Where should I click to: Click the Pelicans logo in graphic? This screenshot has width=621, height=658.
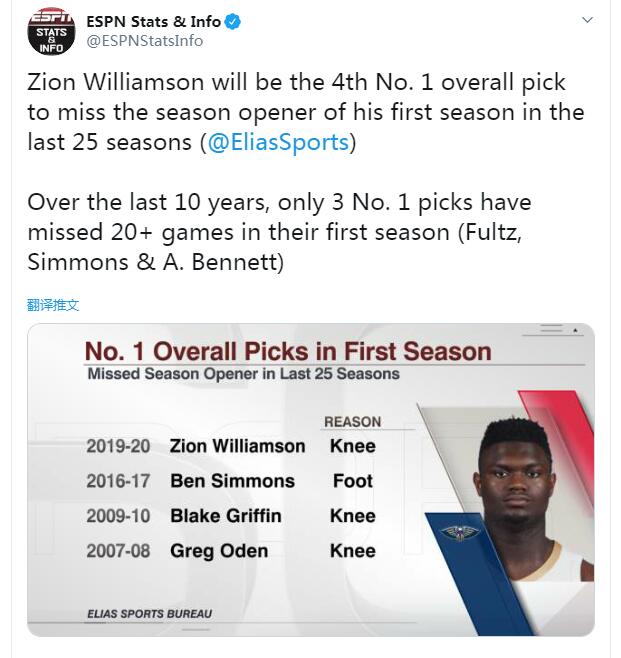[x=459, y=533]
